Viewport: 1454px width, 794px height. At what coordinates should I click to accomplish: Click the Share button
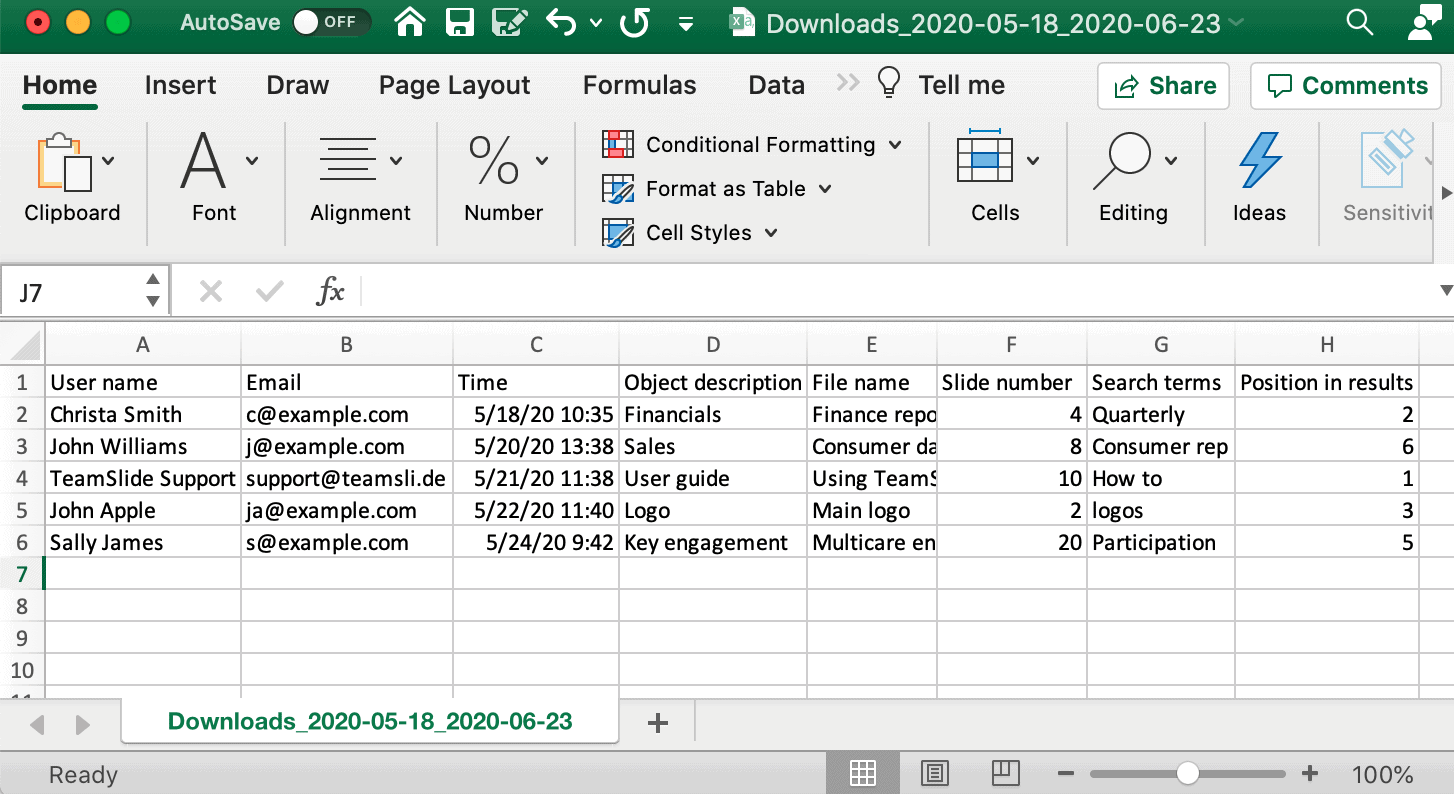point(1163,86)
